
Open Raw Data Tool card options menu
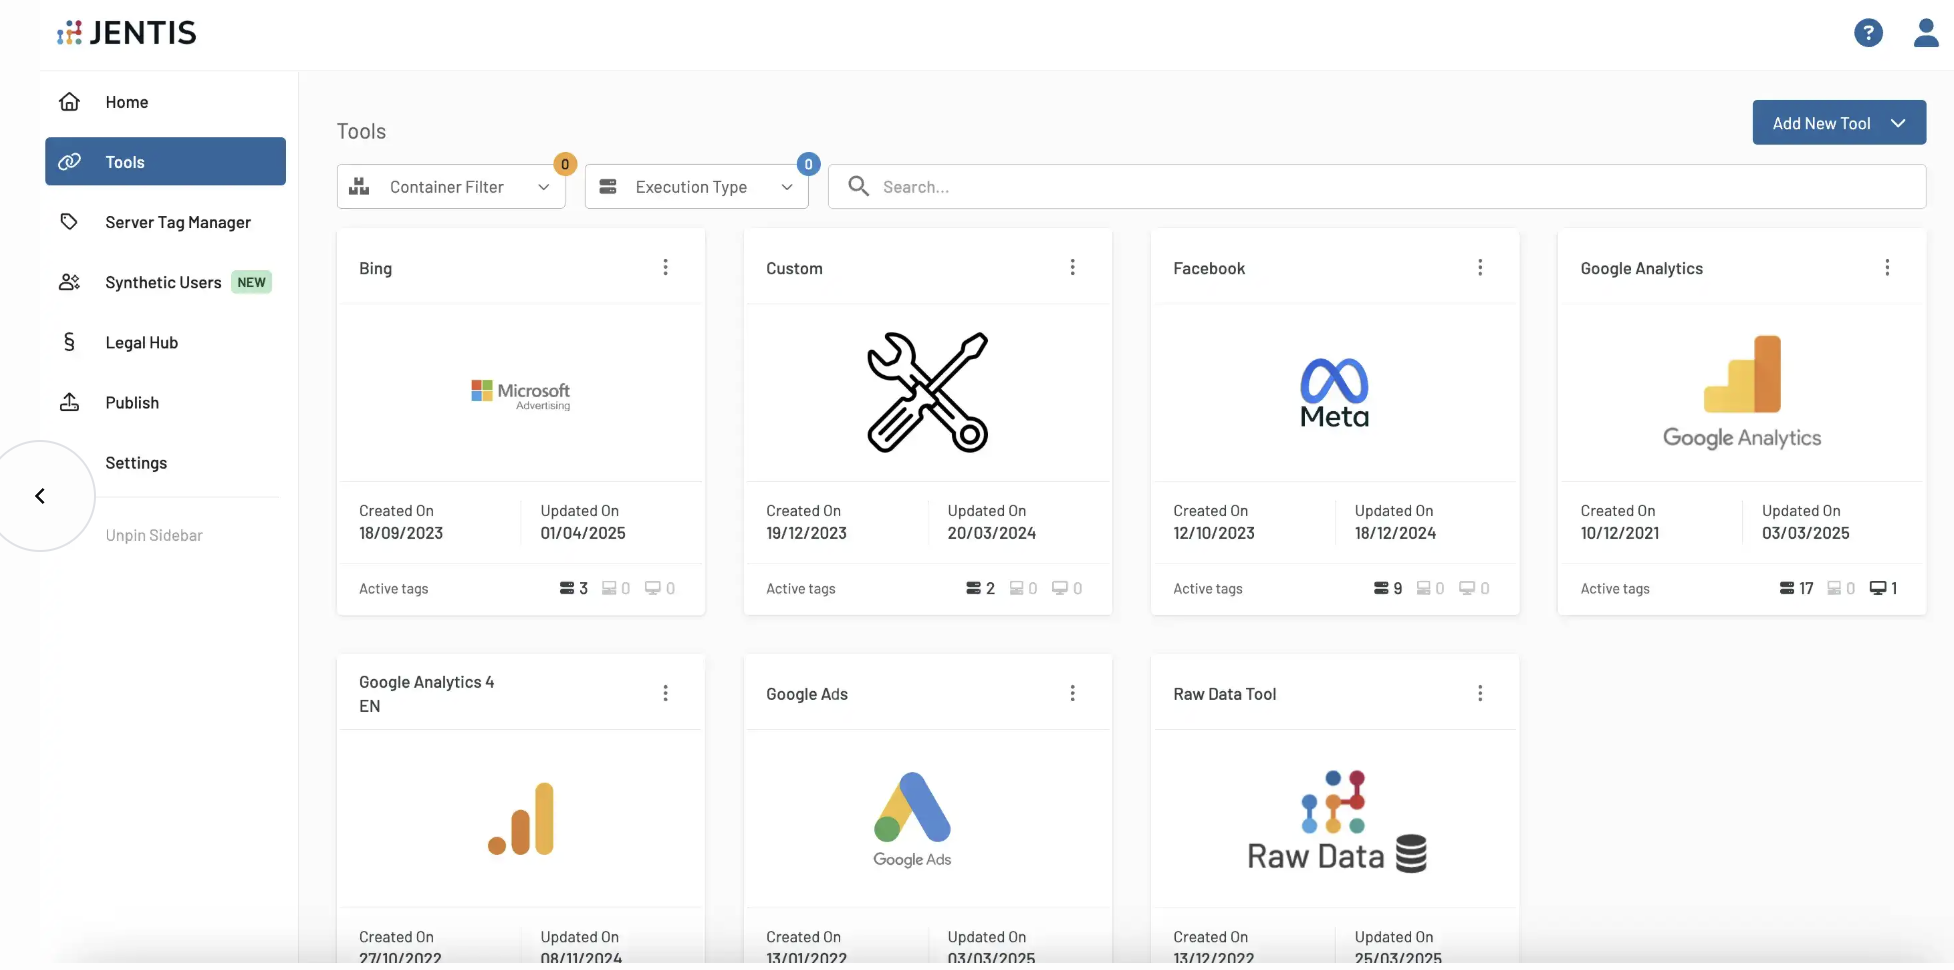click(1480, 693)
